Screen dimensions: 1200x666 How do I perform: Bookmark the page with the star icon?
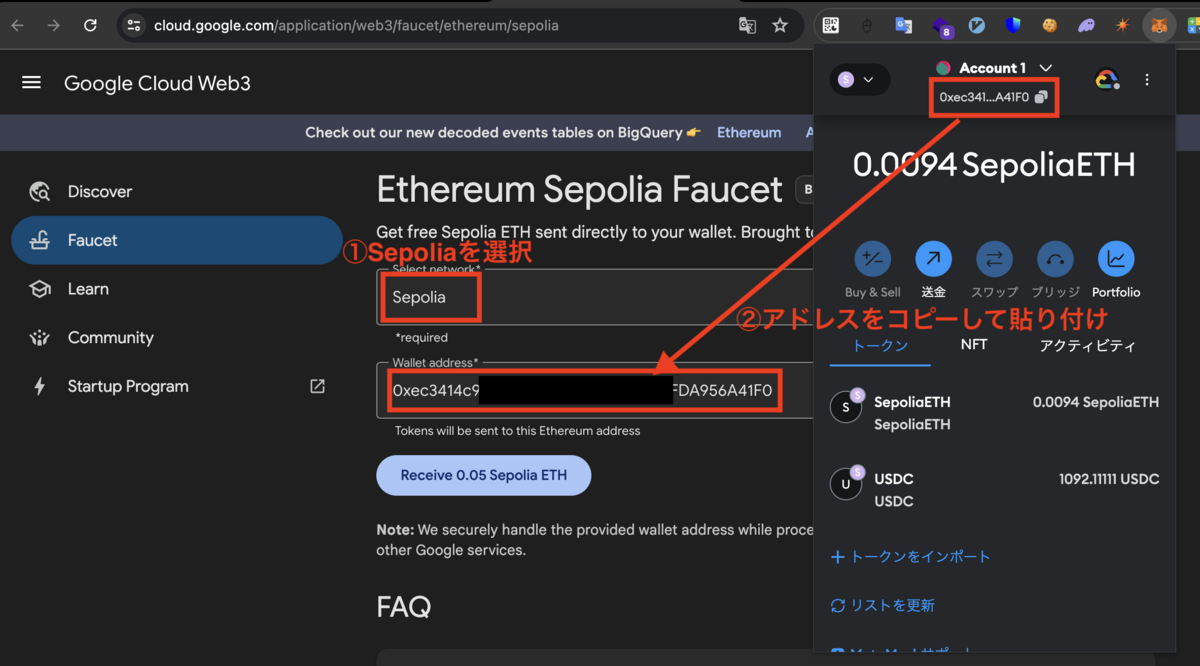tap(780, 26)
